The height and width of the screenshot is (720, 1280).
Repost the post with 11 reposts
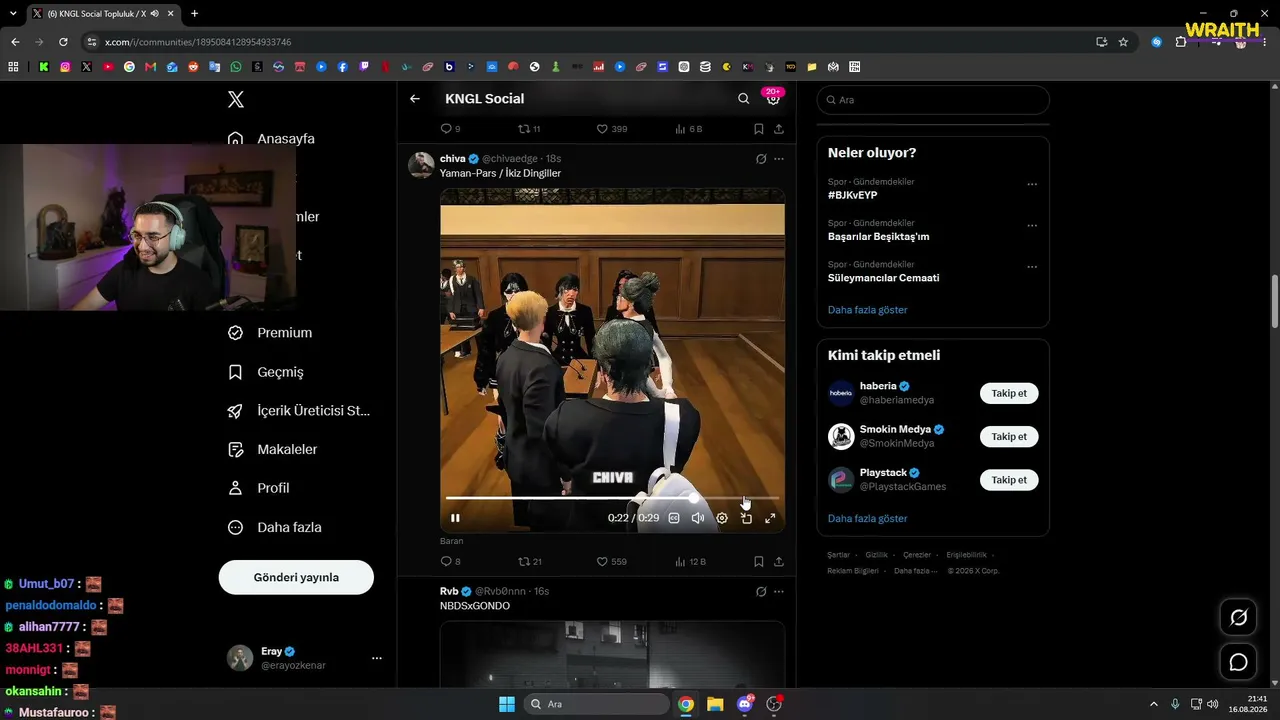529,129
